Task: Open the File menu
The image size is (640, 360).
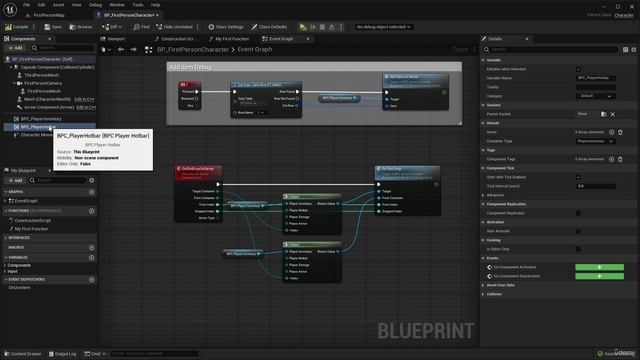Action: click(27, 5)
